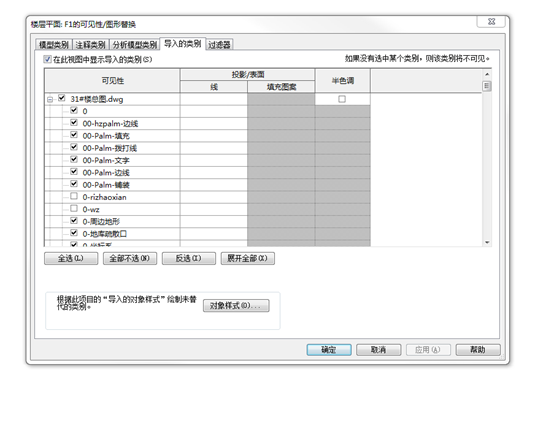Click the 全选 button

click(71, 258)
